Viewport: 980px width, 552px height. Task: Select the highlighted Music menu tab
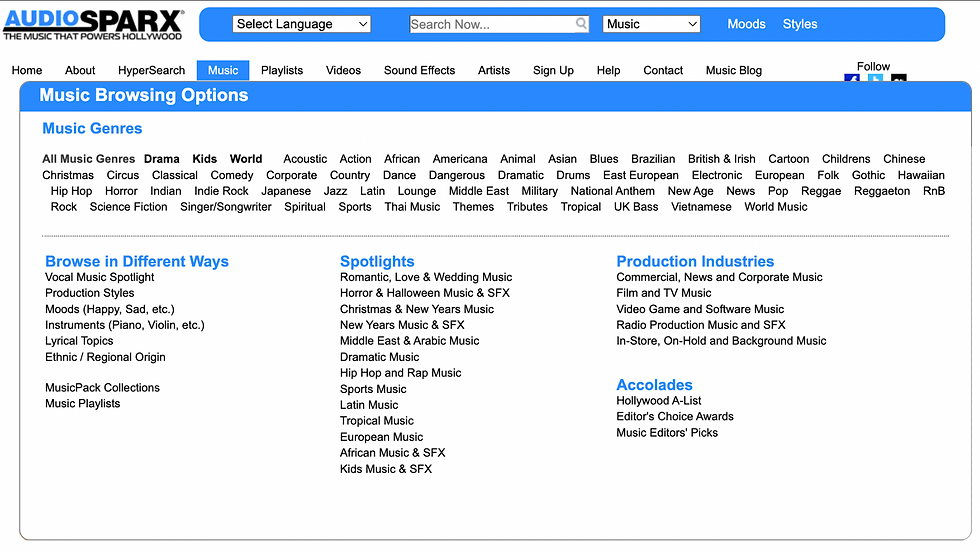[223, 70]
